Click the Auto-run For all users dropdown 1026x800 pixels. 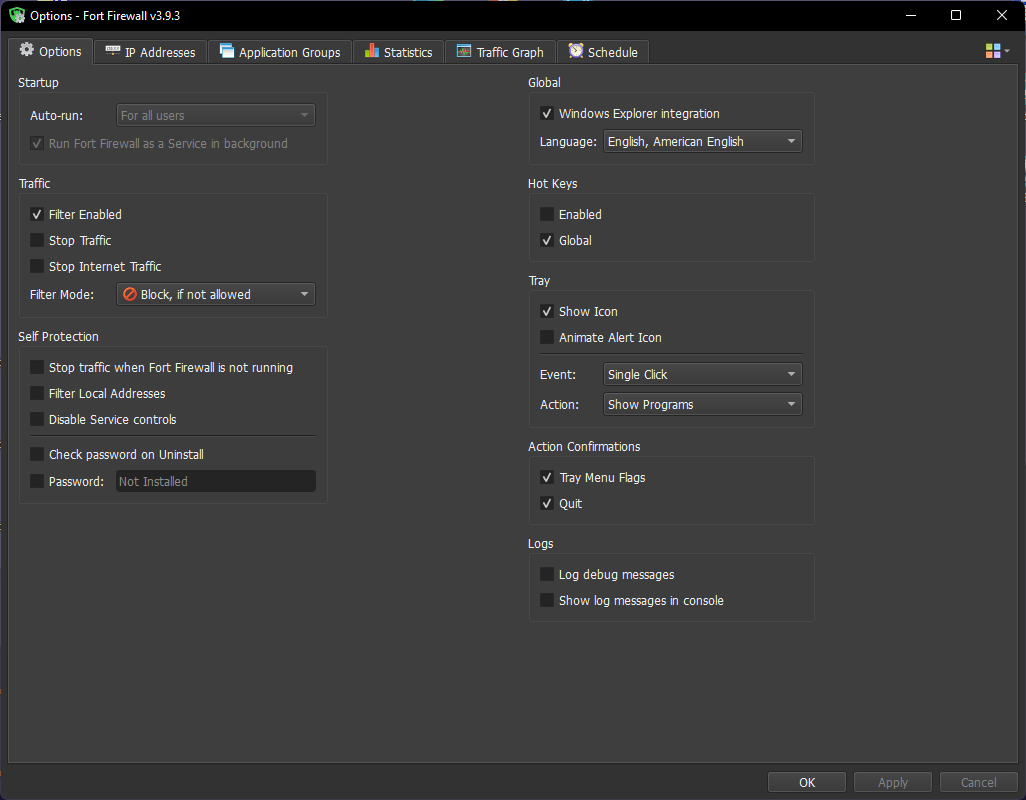216,115
